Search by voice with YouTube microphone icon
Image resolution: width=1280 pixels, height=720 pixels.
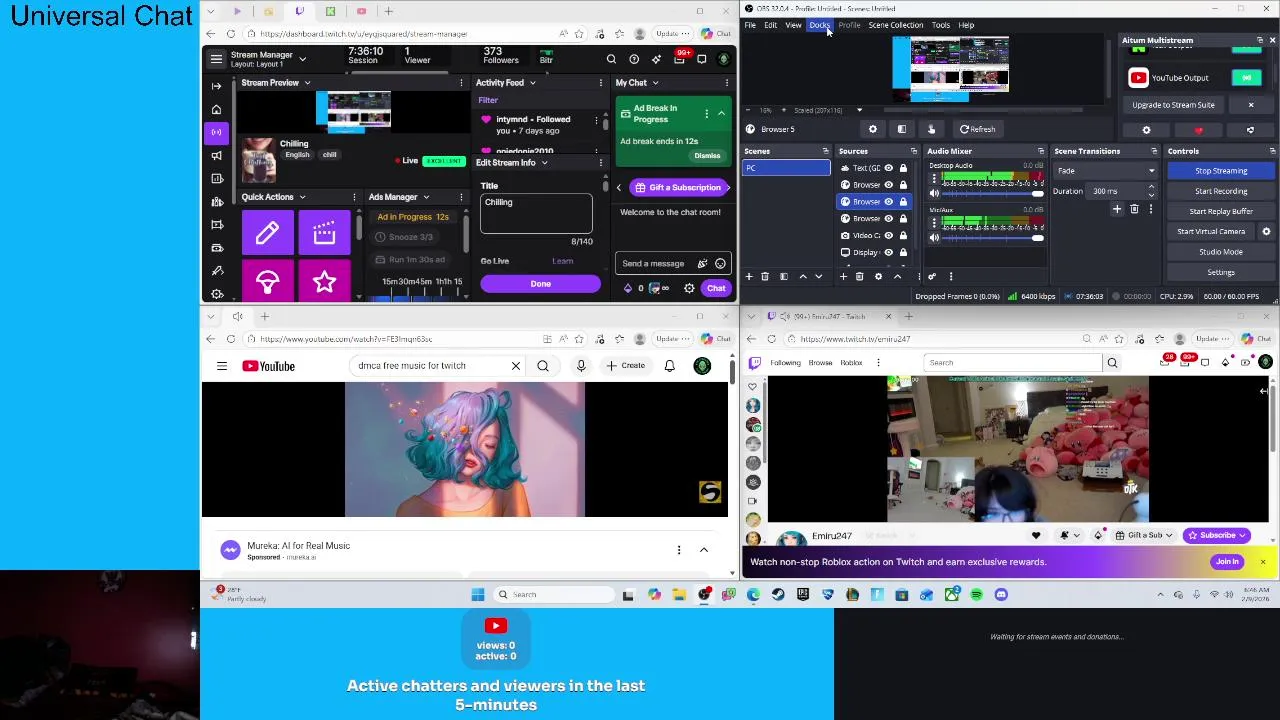coord(581,366)
